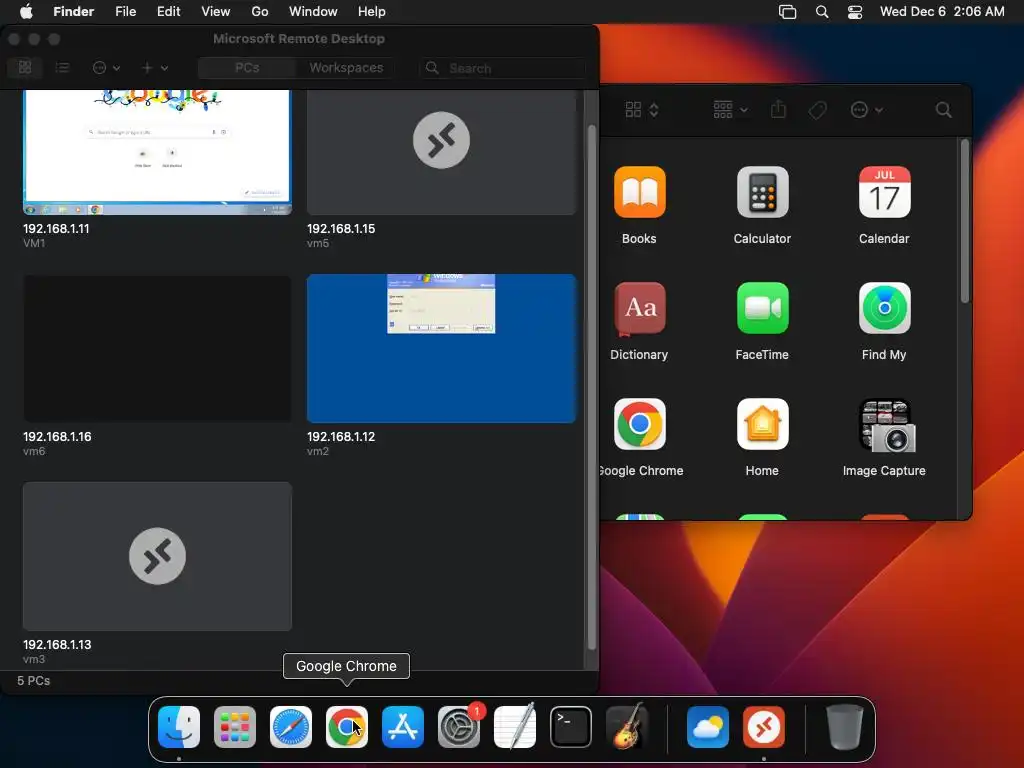Open File menu
Image resolution: width=1024 pixels, height=768 pixels.
coord(125,11)
